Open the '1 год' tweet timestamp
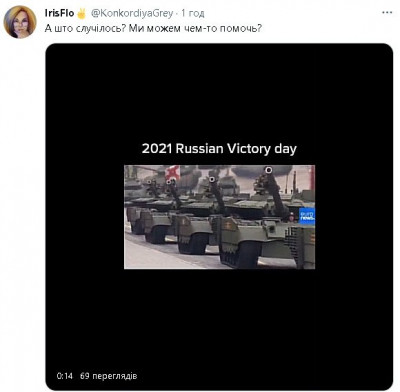Image resolution: width=400 pixels, height=392 pixels. [x=193, y=13]
